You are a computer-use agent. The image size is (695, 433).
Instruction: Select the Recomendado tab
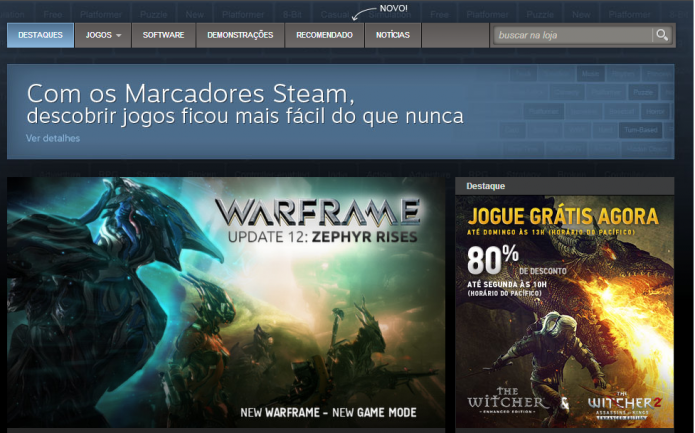(x=324, y=35)
